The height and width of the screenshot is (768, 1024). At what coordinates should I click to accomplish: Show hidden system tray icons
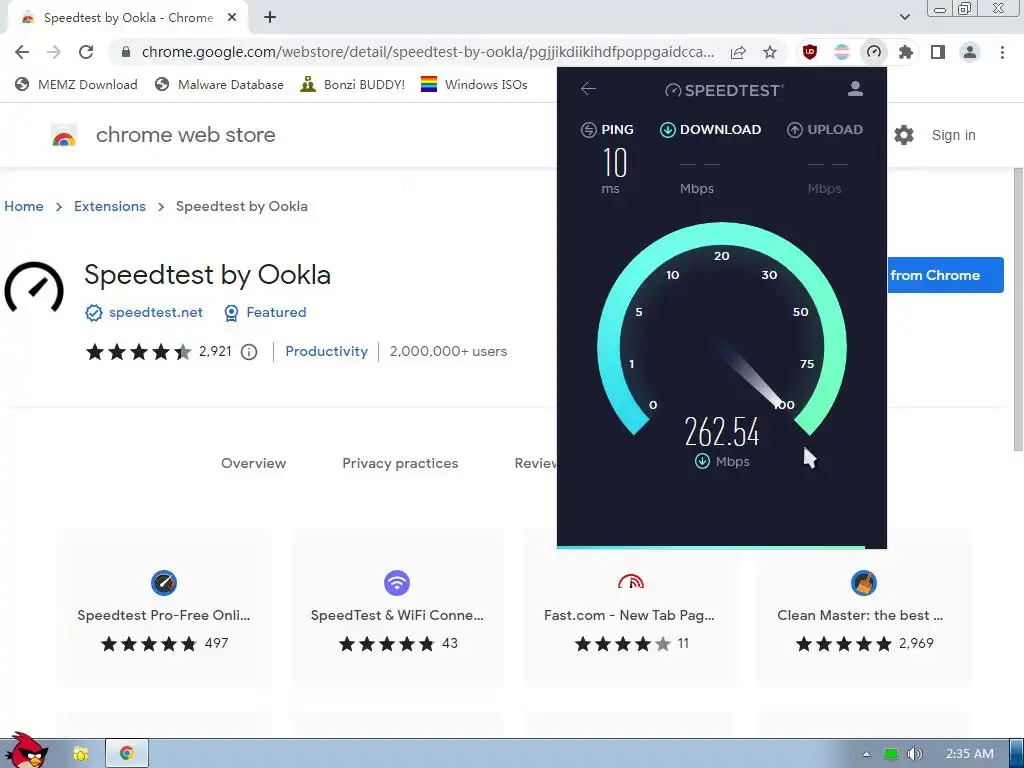pos(866,754)
